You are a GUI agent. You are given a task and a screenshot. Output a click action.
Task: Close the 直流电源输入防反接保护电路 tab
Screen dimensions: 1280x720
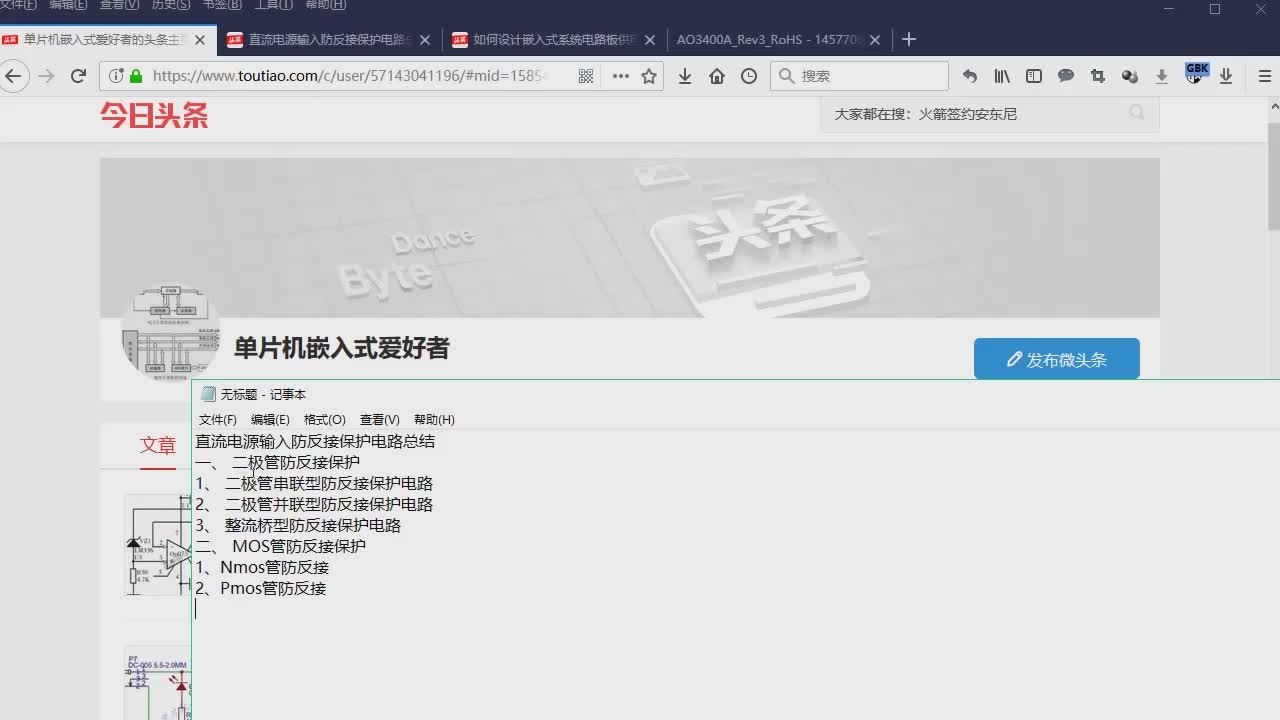tap(425, 40)
